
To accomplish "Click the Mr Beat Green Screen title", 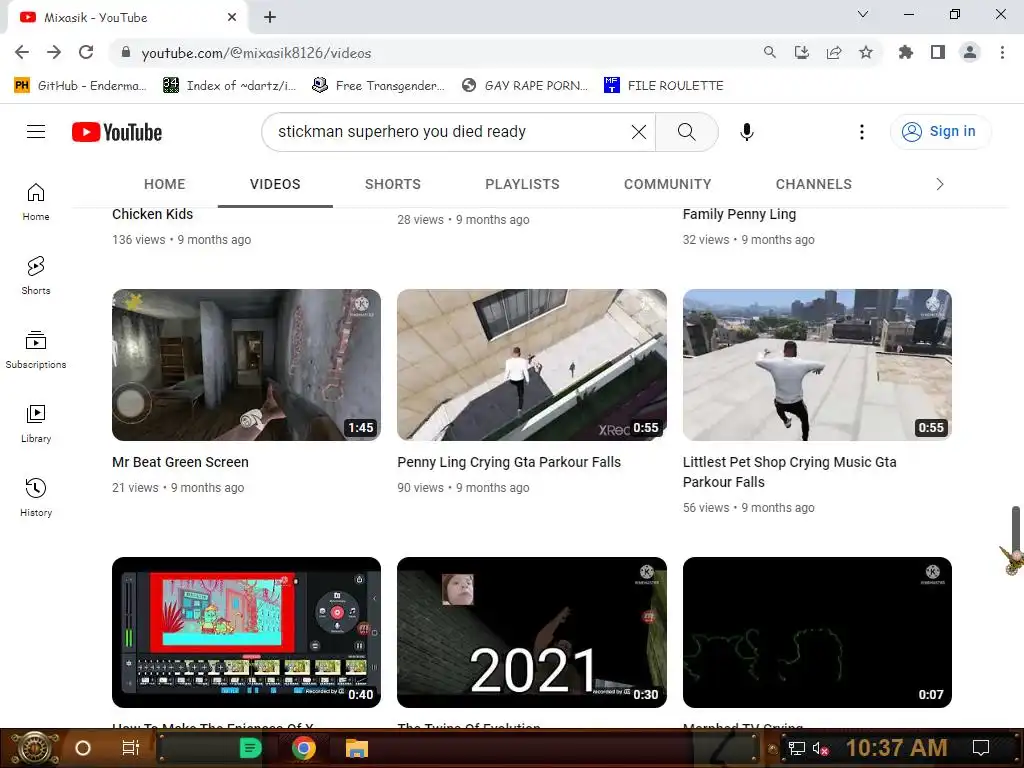I will pos(180,462).
